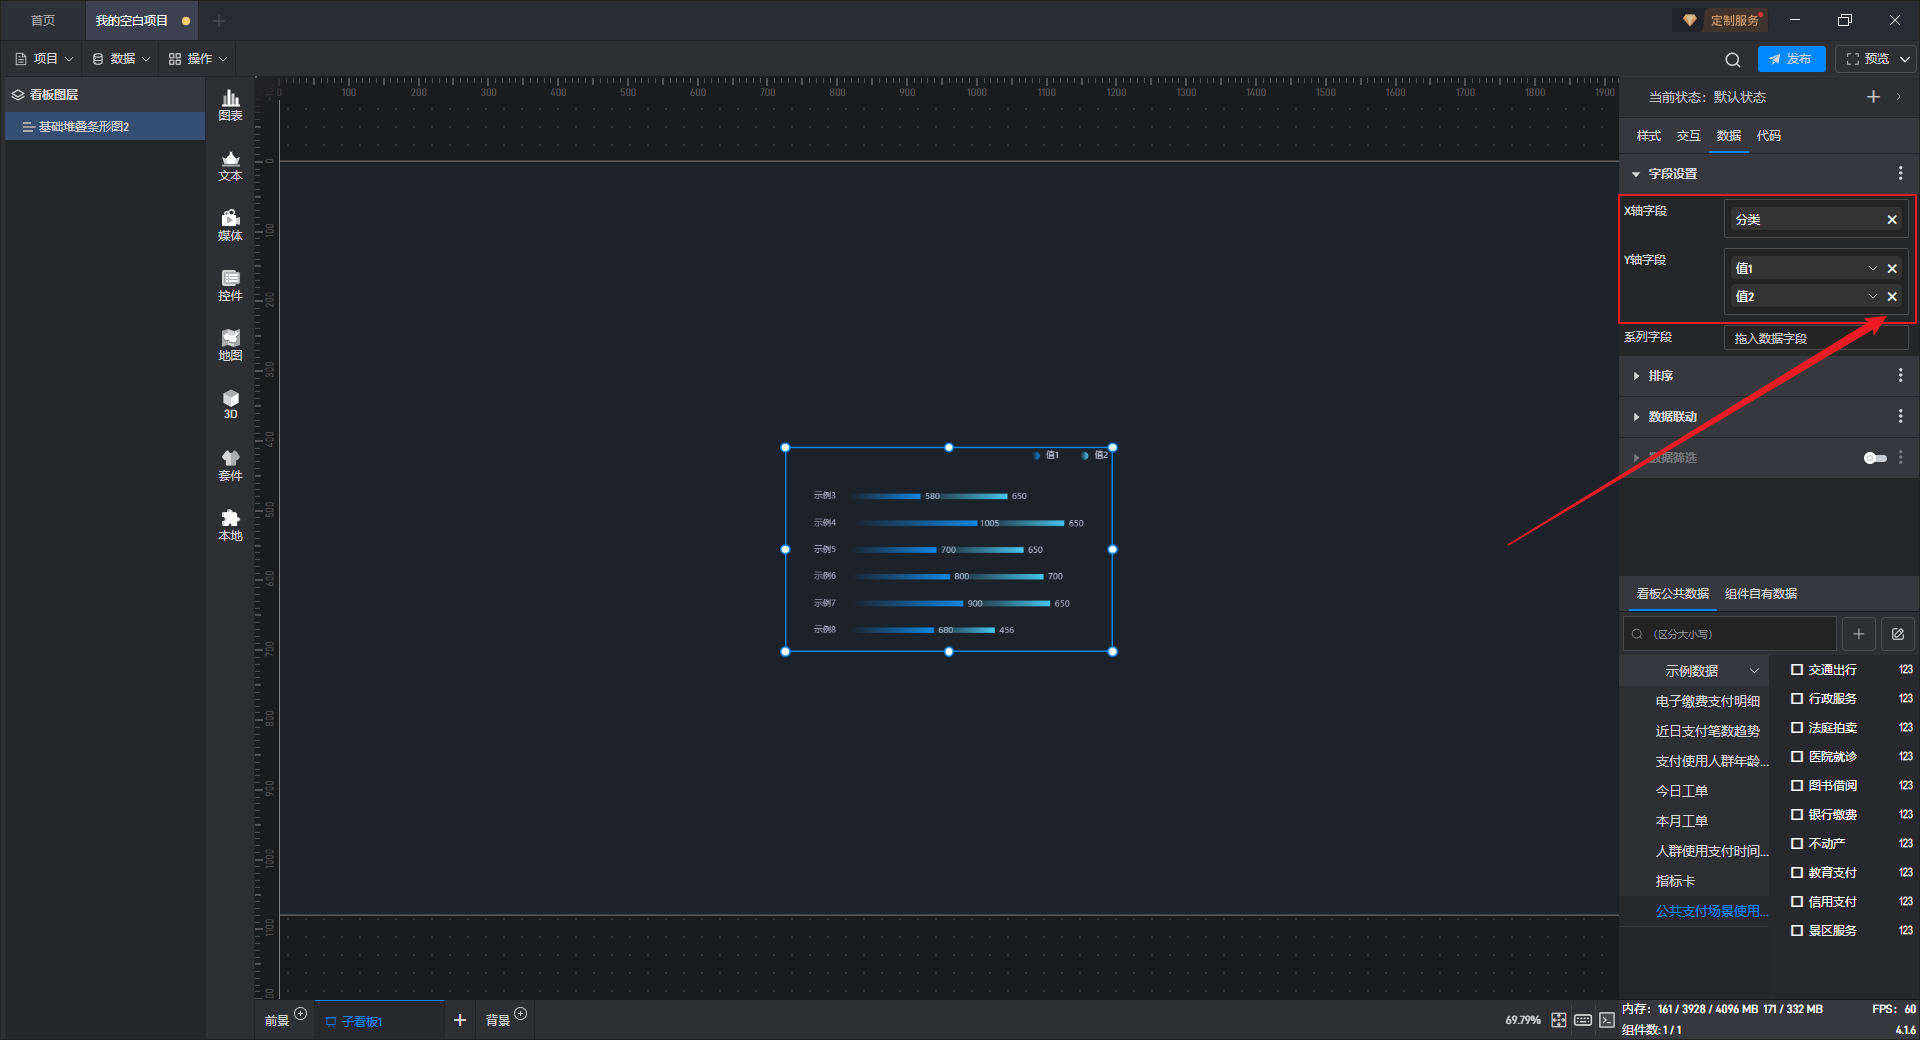Image resolution: width=1920 pixels, height=1040 pixels.
Task: Expand the 数据联动 section
Action: (x=1636, y=417)
